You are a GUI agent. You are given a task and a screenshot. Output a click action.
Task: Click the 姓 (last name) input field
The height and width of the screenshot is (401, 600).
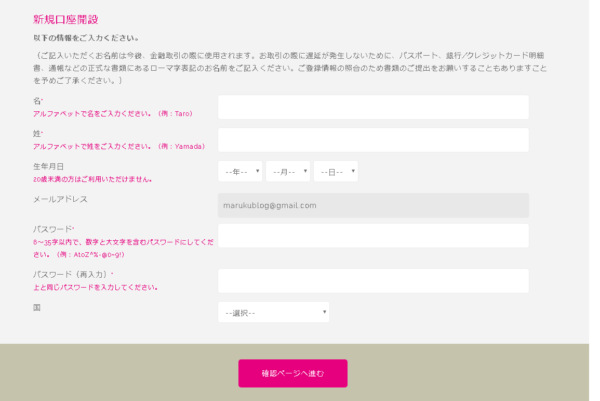tap(373, 140)
